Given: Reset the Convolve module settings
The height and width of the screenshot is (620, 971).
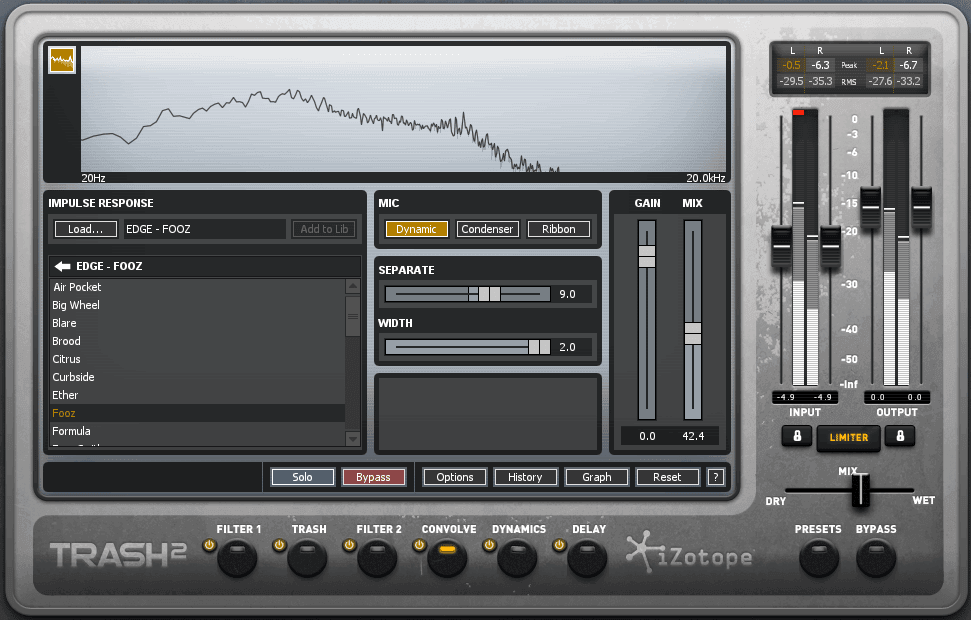Looking at the screenshot, I should point(667,477).
